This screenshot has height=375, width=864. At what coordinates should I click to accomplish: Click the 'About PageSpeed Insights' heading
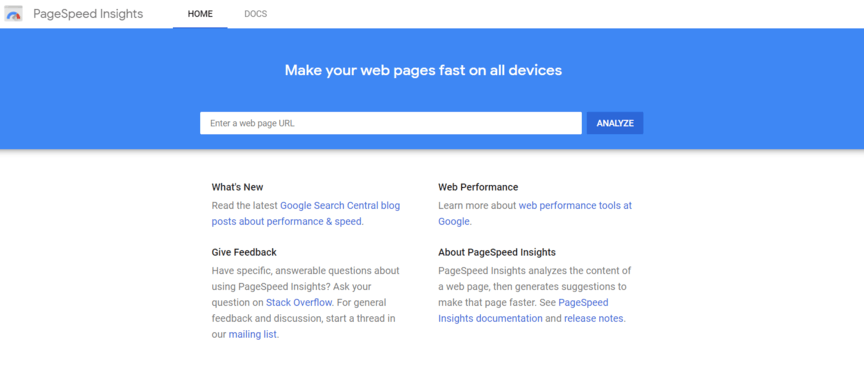point(497,252)
